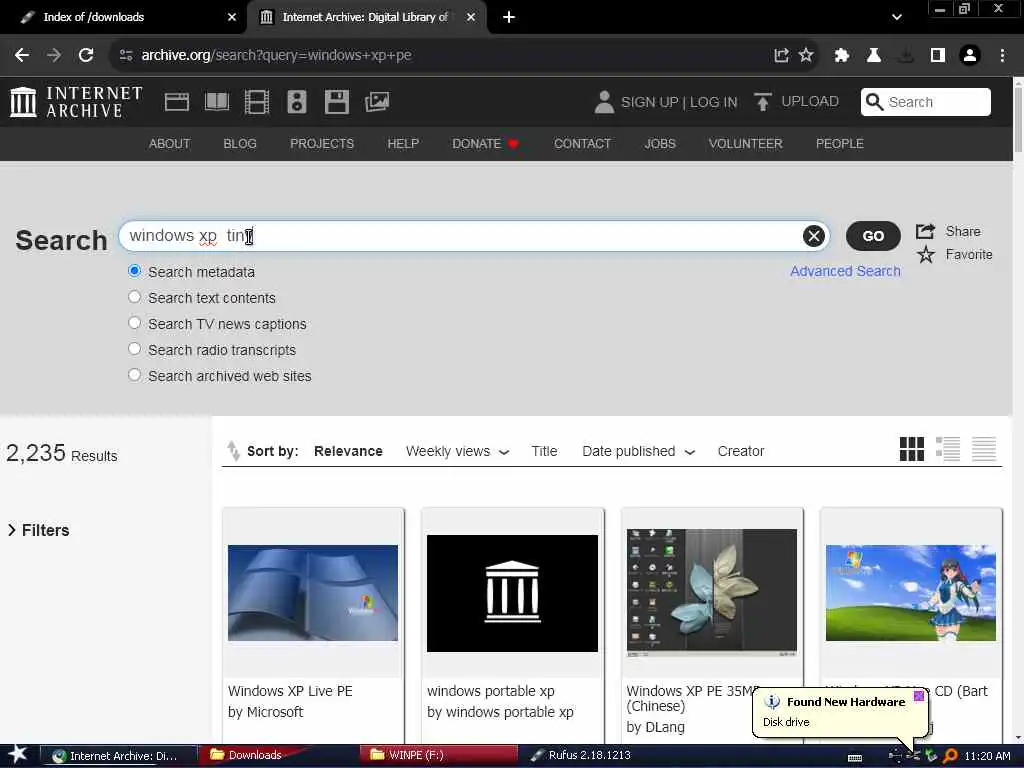Sort results by Title
This screenshot has height=768, width=1024.
pyautogui.click(x=544, y=451)
